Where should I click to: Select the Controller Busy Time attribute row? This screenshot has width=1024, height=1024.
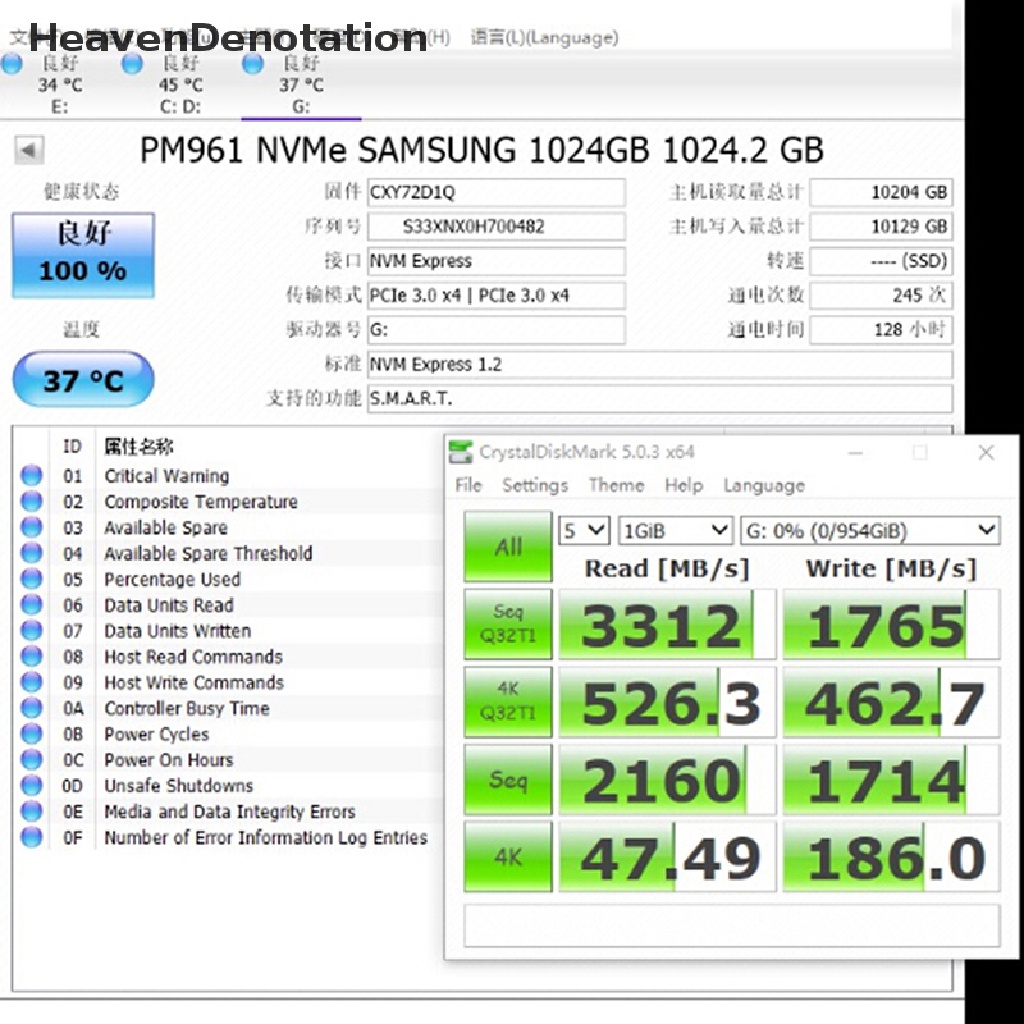(229, 708)
